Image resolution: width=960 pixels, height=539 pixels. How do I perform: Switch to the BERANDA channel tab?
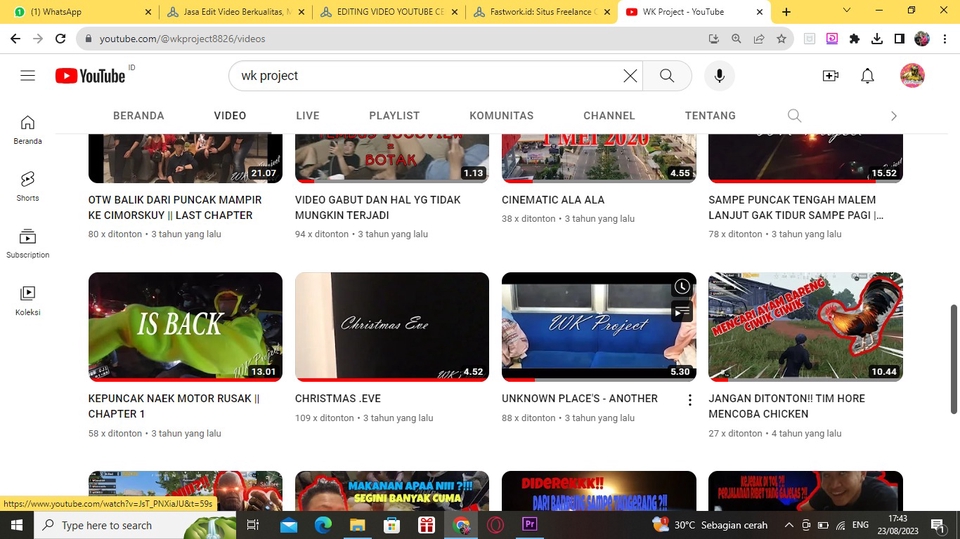[x=138, y=115]
